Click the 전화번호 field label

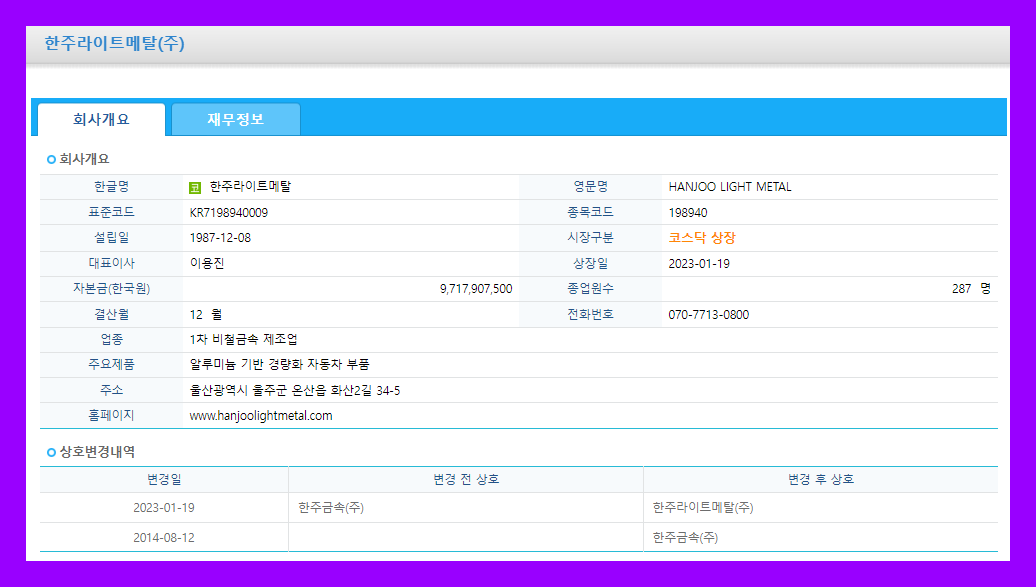(590, 315)
